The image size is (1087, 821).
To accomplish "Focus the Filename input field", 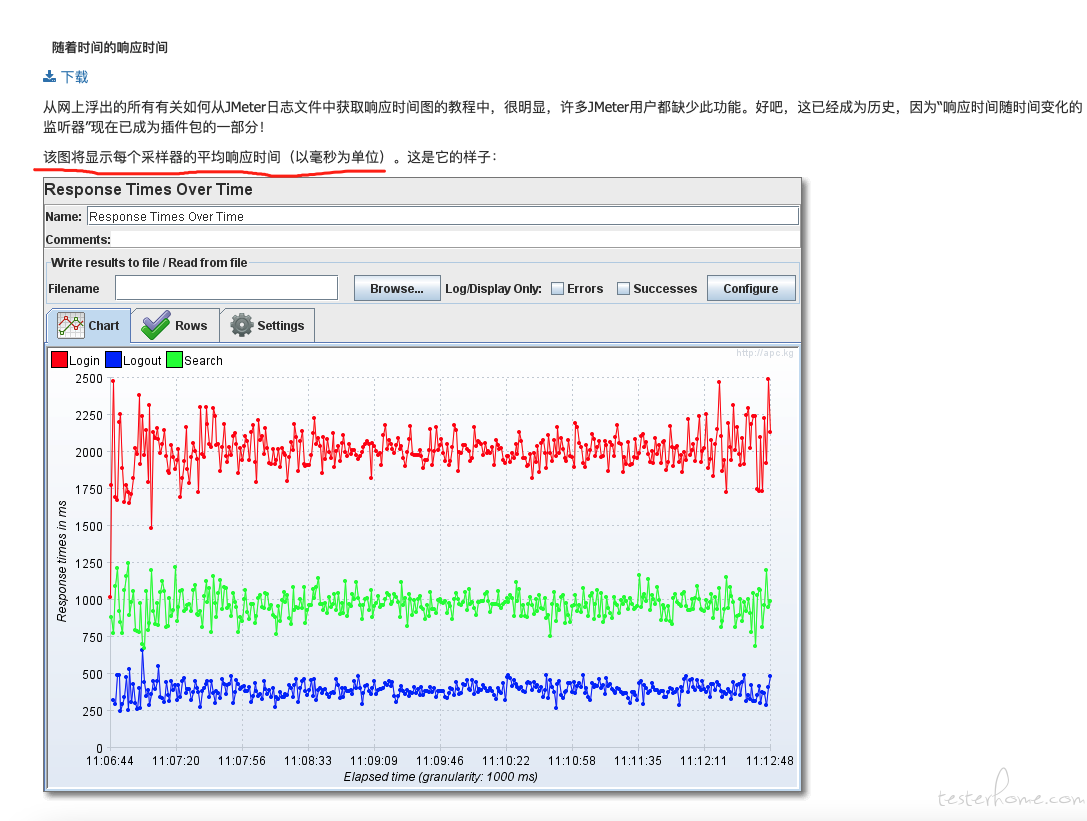I will click(226, 288).
